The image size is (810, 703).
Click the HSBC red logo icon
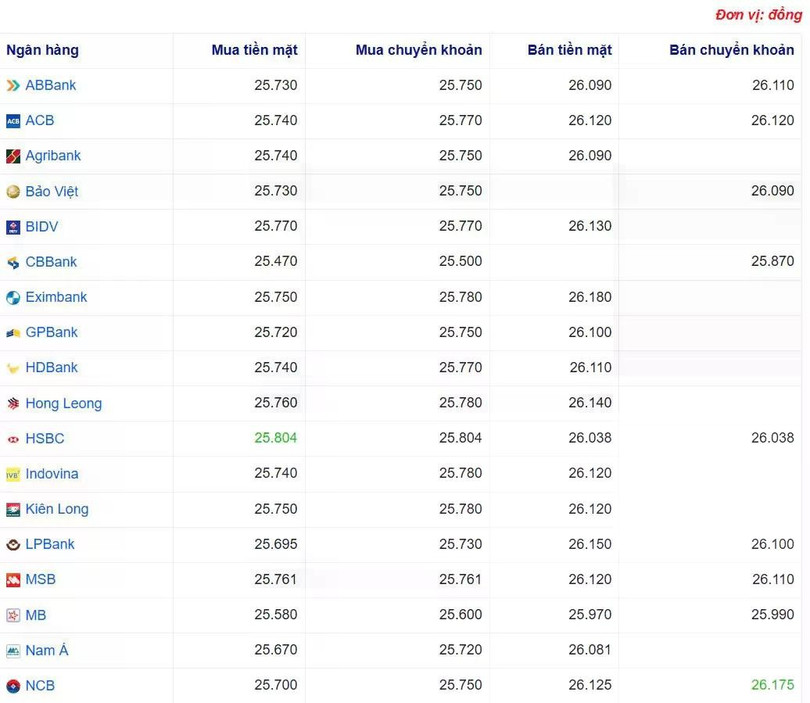point(13,439)
